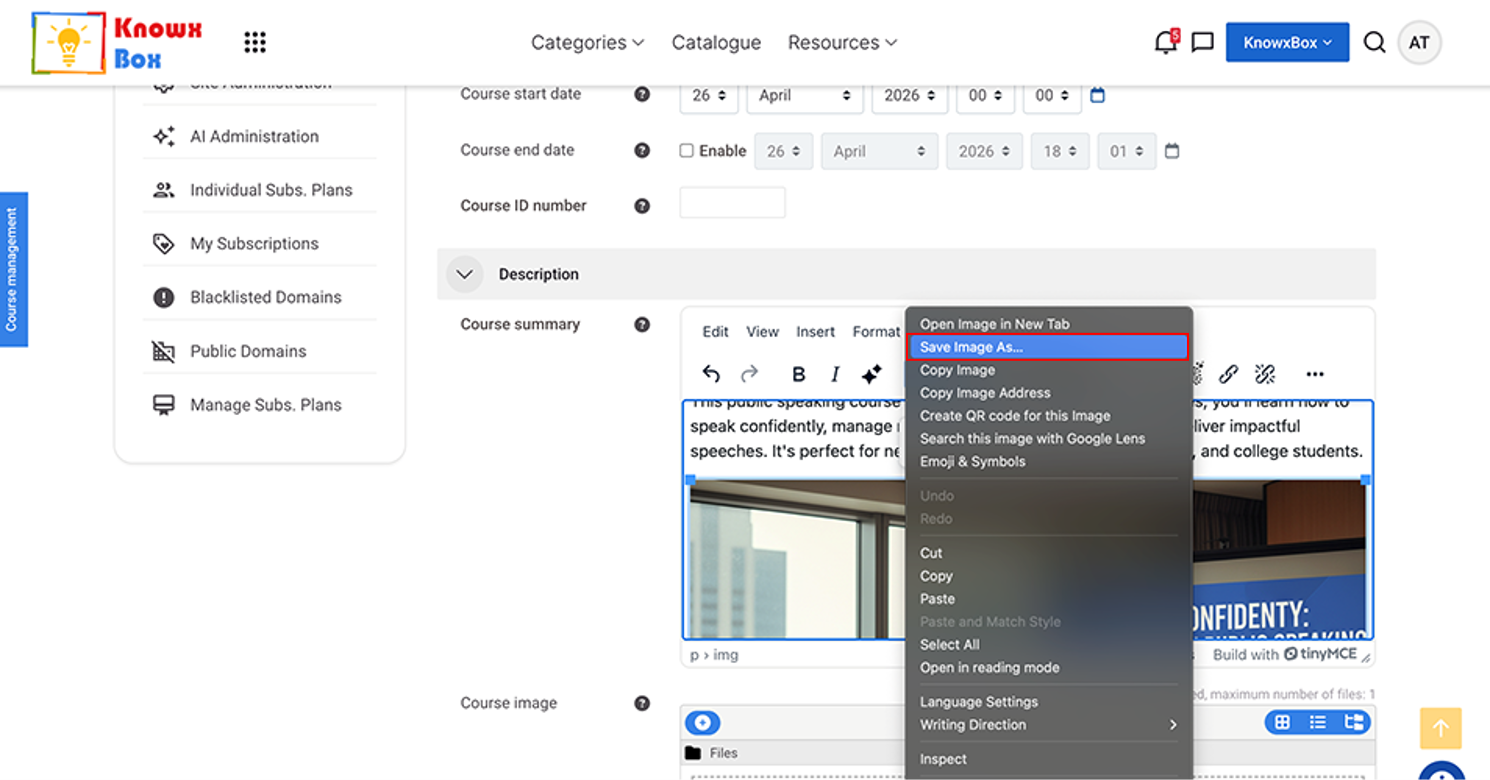Viewport: 1490px width, 780px height.
Task: Toggle Italic formatting in editor
Action: (835, 374)
